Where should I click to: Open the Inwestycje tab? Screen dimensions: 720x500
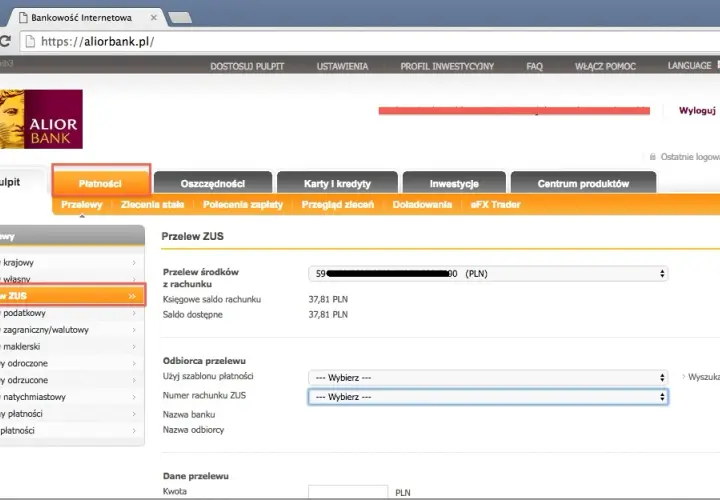(x=454, y=183)
